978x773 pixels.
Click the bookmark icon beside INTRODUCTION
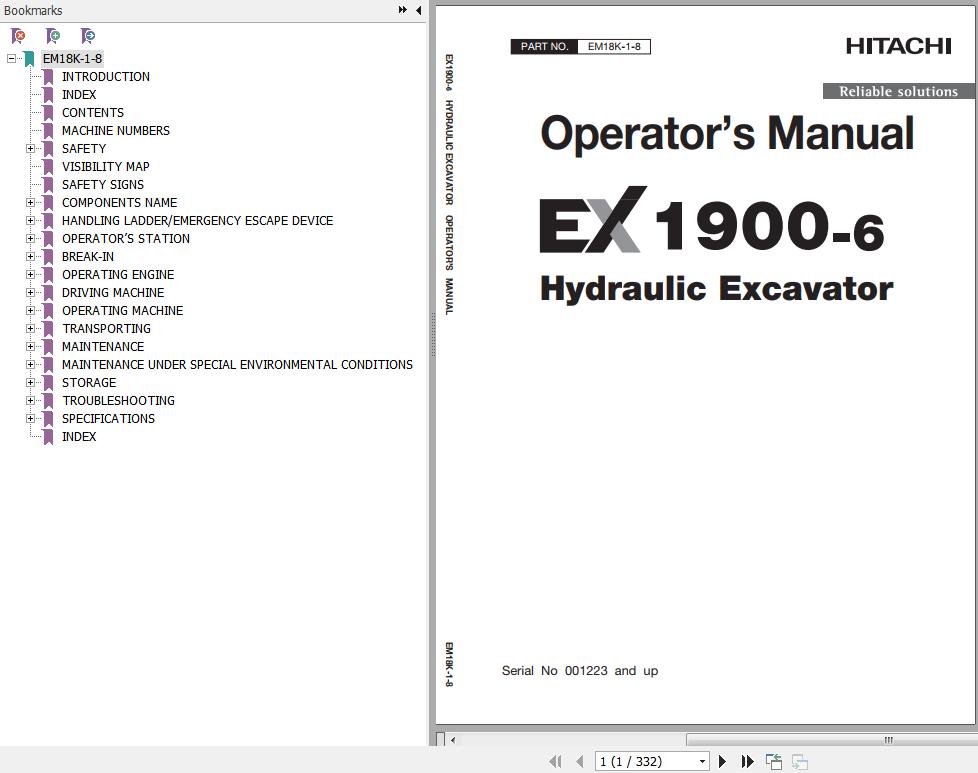click(48, 77)
